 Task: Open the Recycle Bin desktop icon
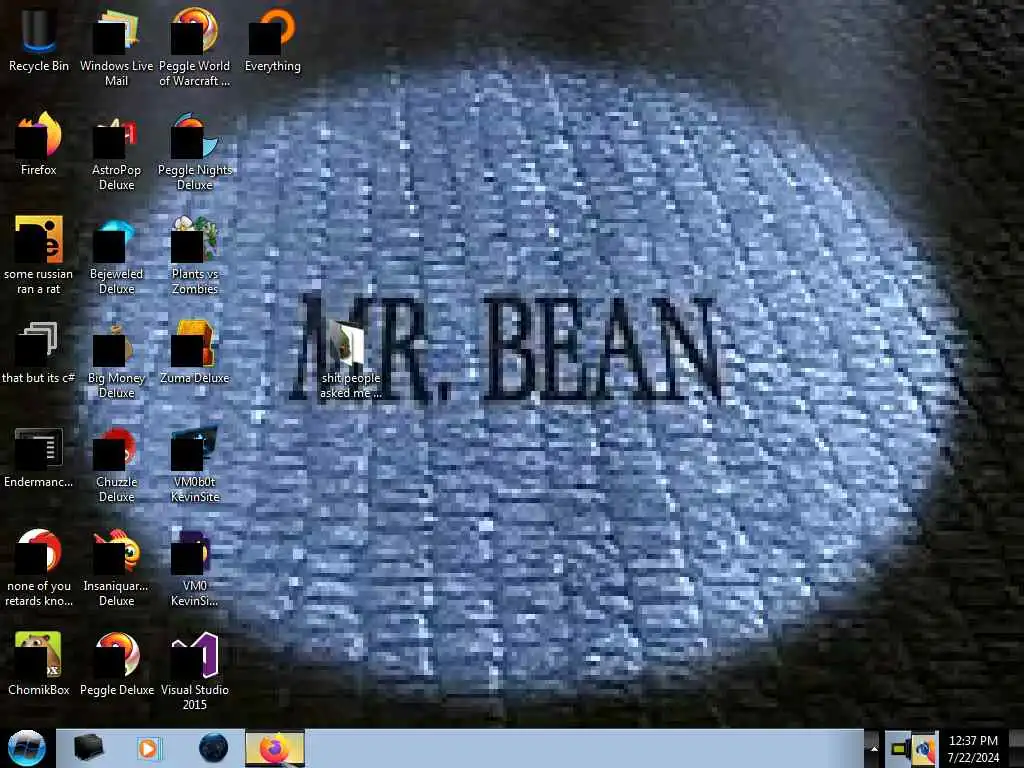(x=39, y=39)
